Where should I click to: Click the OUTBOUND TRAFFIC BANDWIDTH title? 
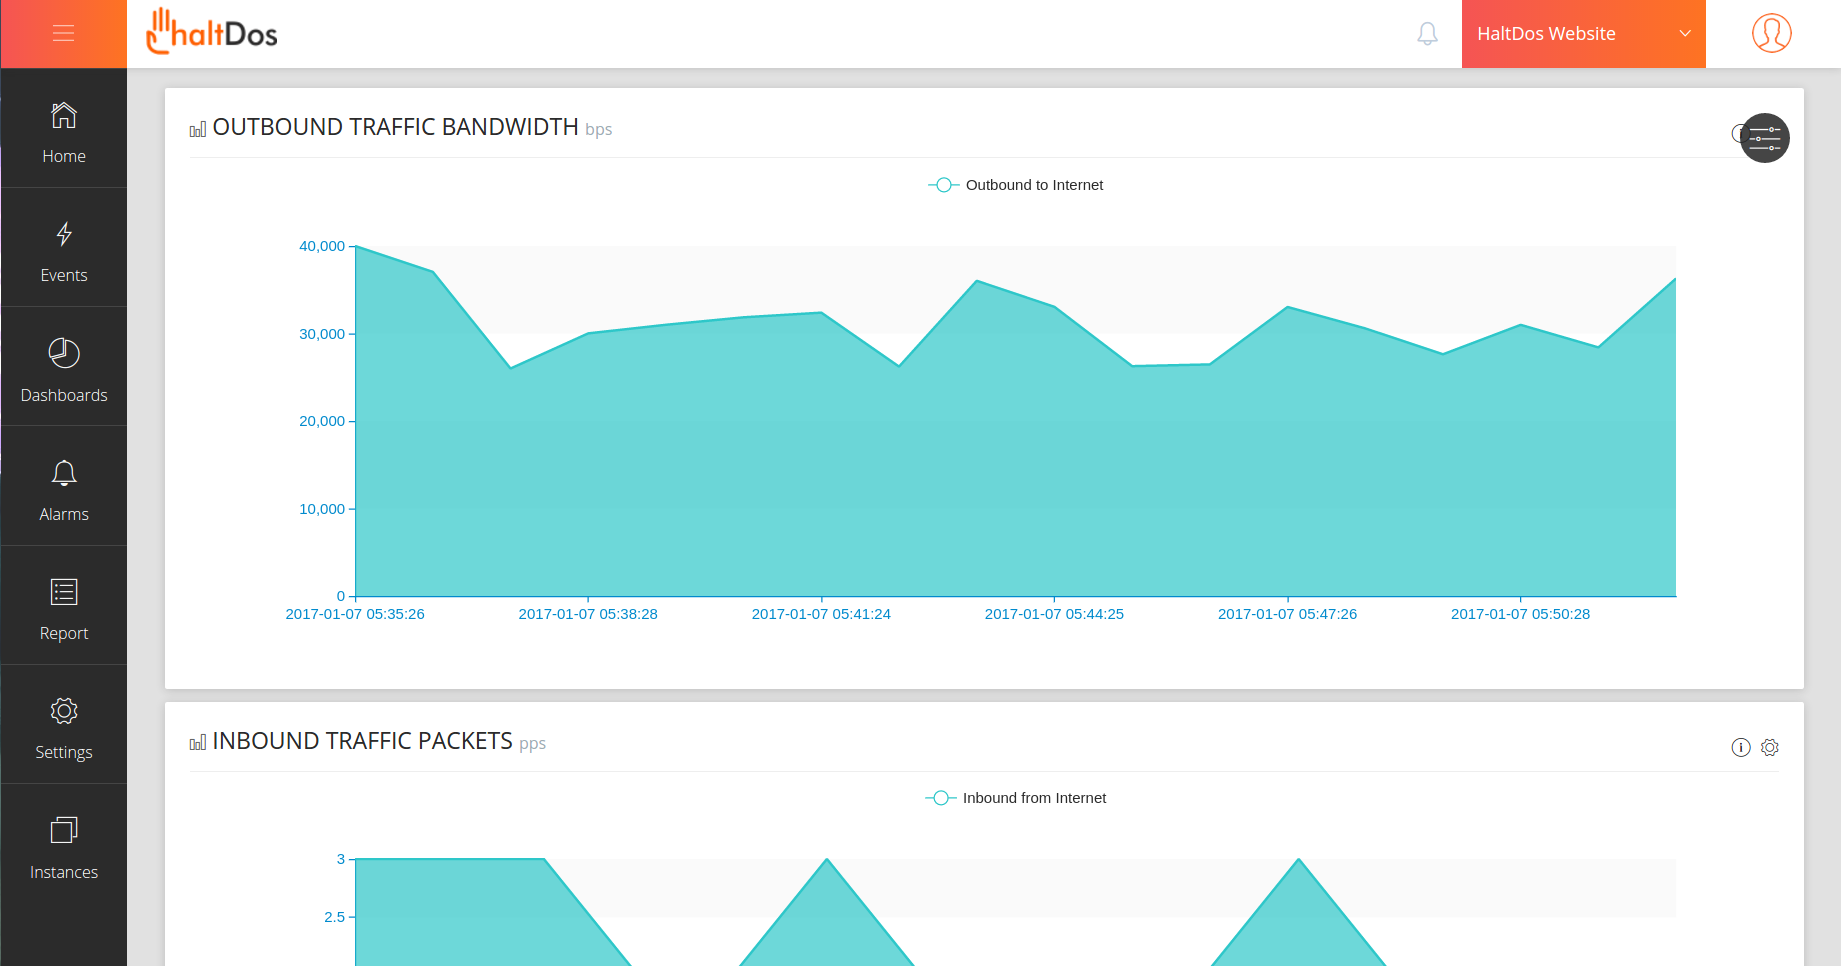[396, 127]
